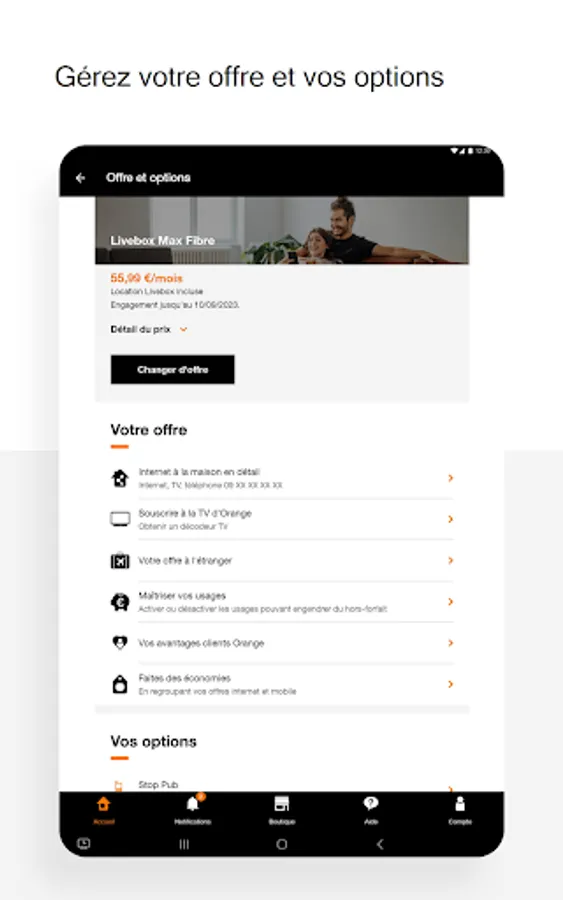This screenshot has height=900, width=563.
Task: Select the Accueil home tab
Action: (104, 809)
